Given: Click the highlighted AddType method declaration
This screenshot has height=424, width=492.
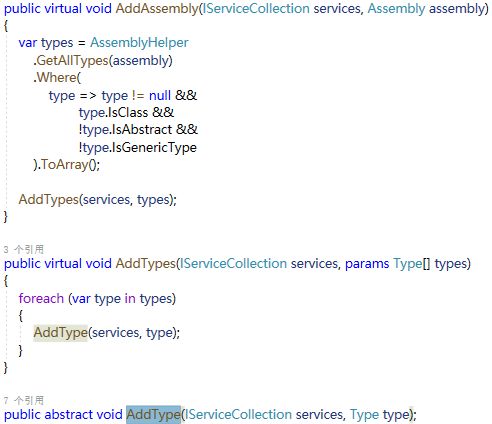Looking at the screenshot, I should point(153,414).
